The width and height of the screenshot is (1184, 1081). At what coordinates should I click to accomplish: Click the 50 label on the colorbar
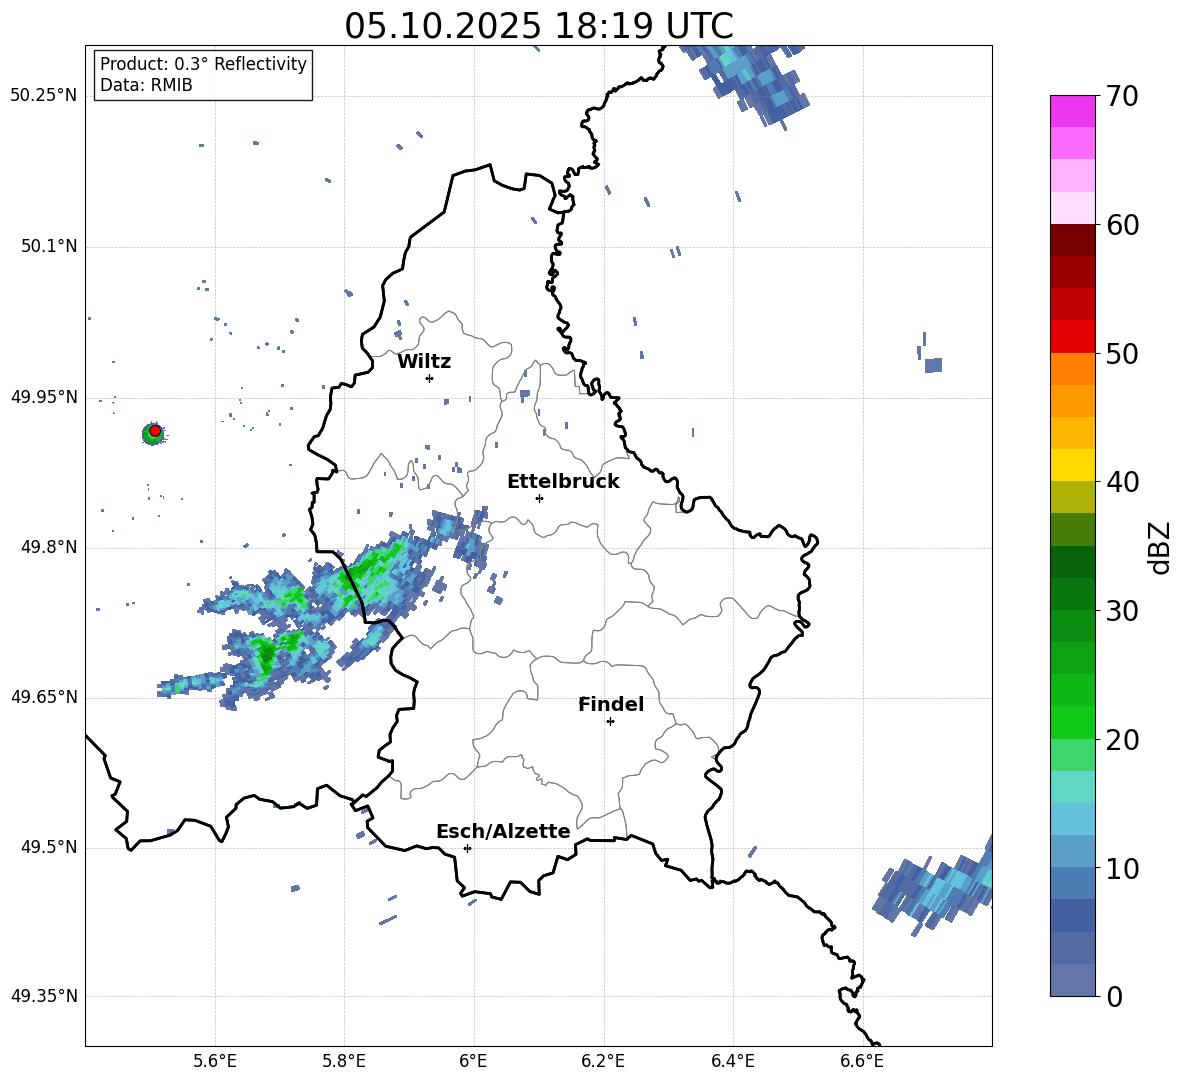click(x=1122, y=354)
